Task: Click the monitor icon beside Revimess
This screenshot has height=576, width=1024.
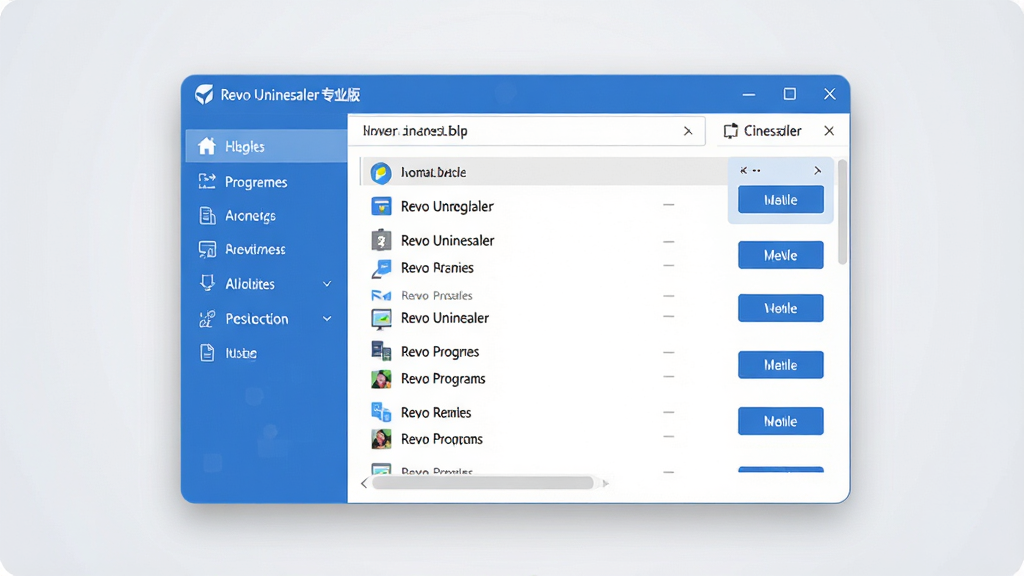Action: click(x=207, y=249)
